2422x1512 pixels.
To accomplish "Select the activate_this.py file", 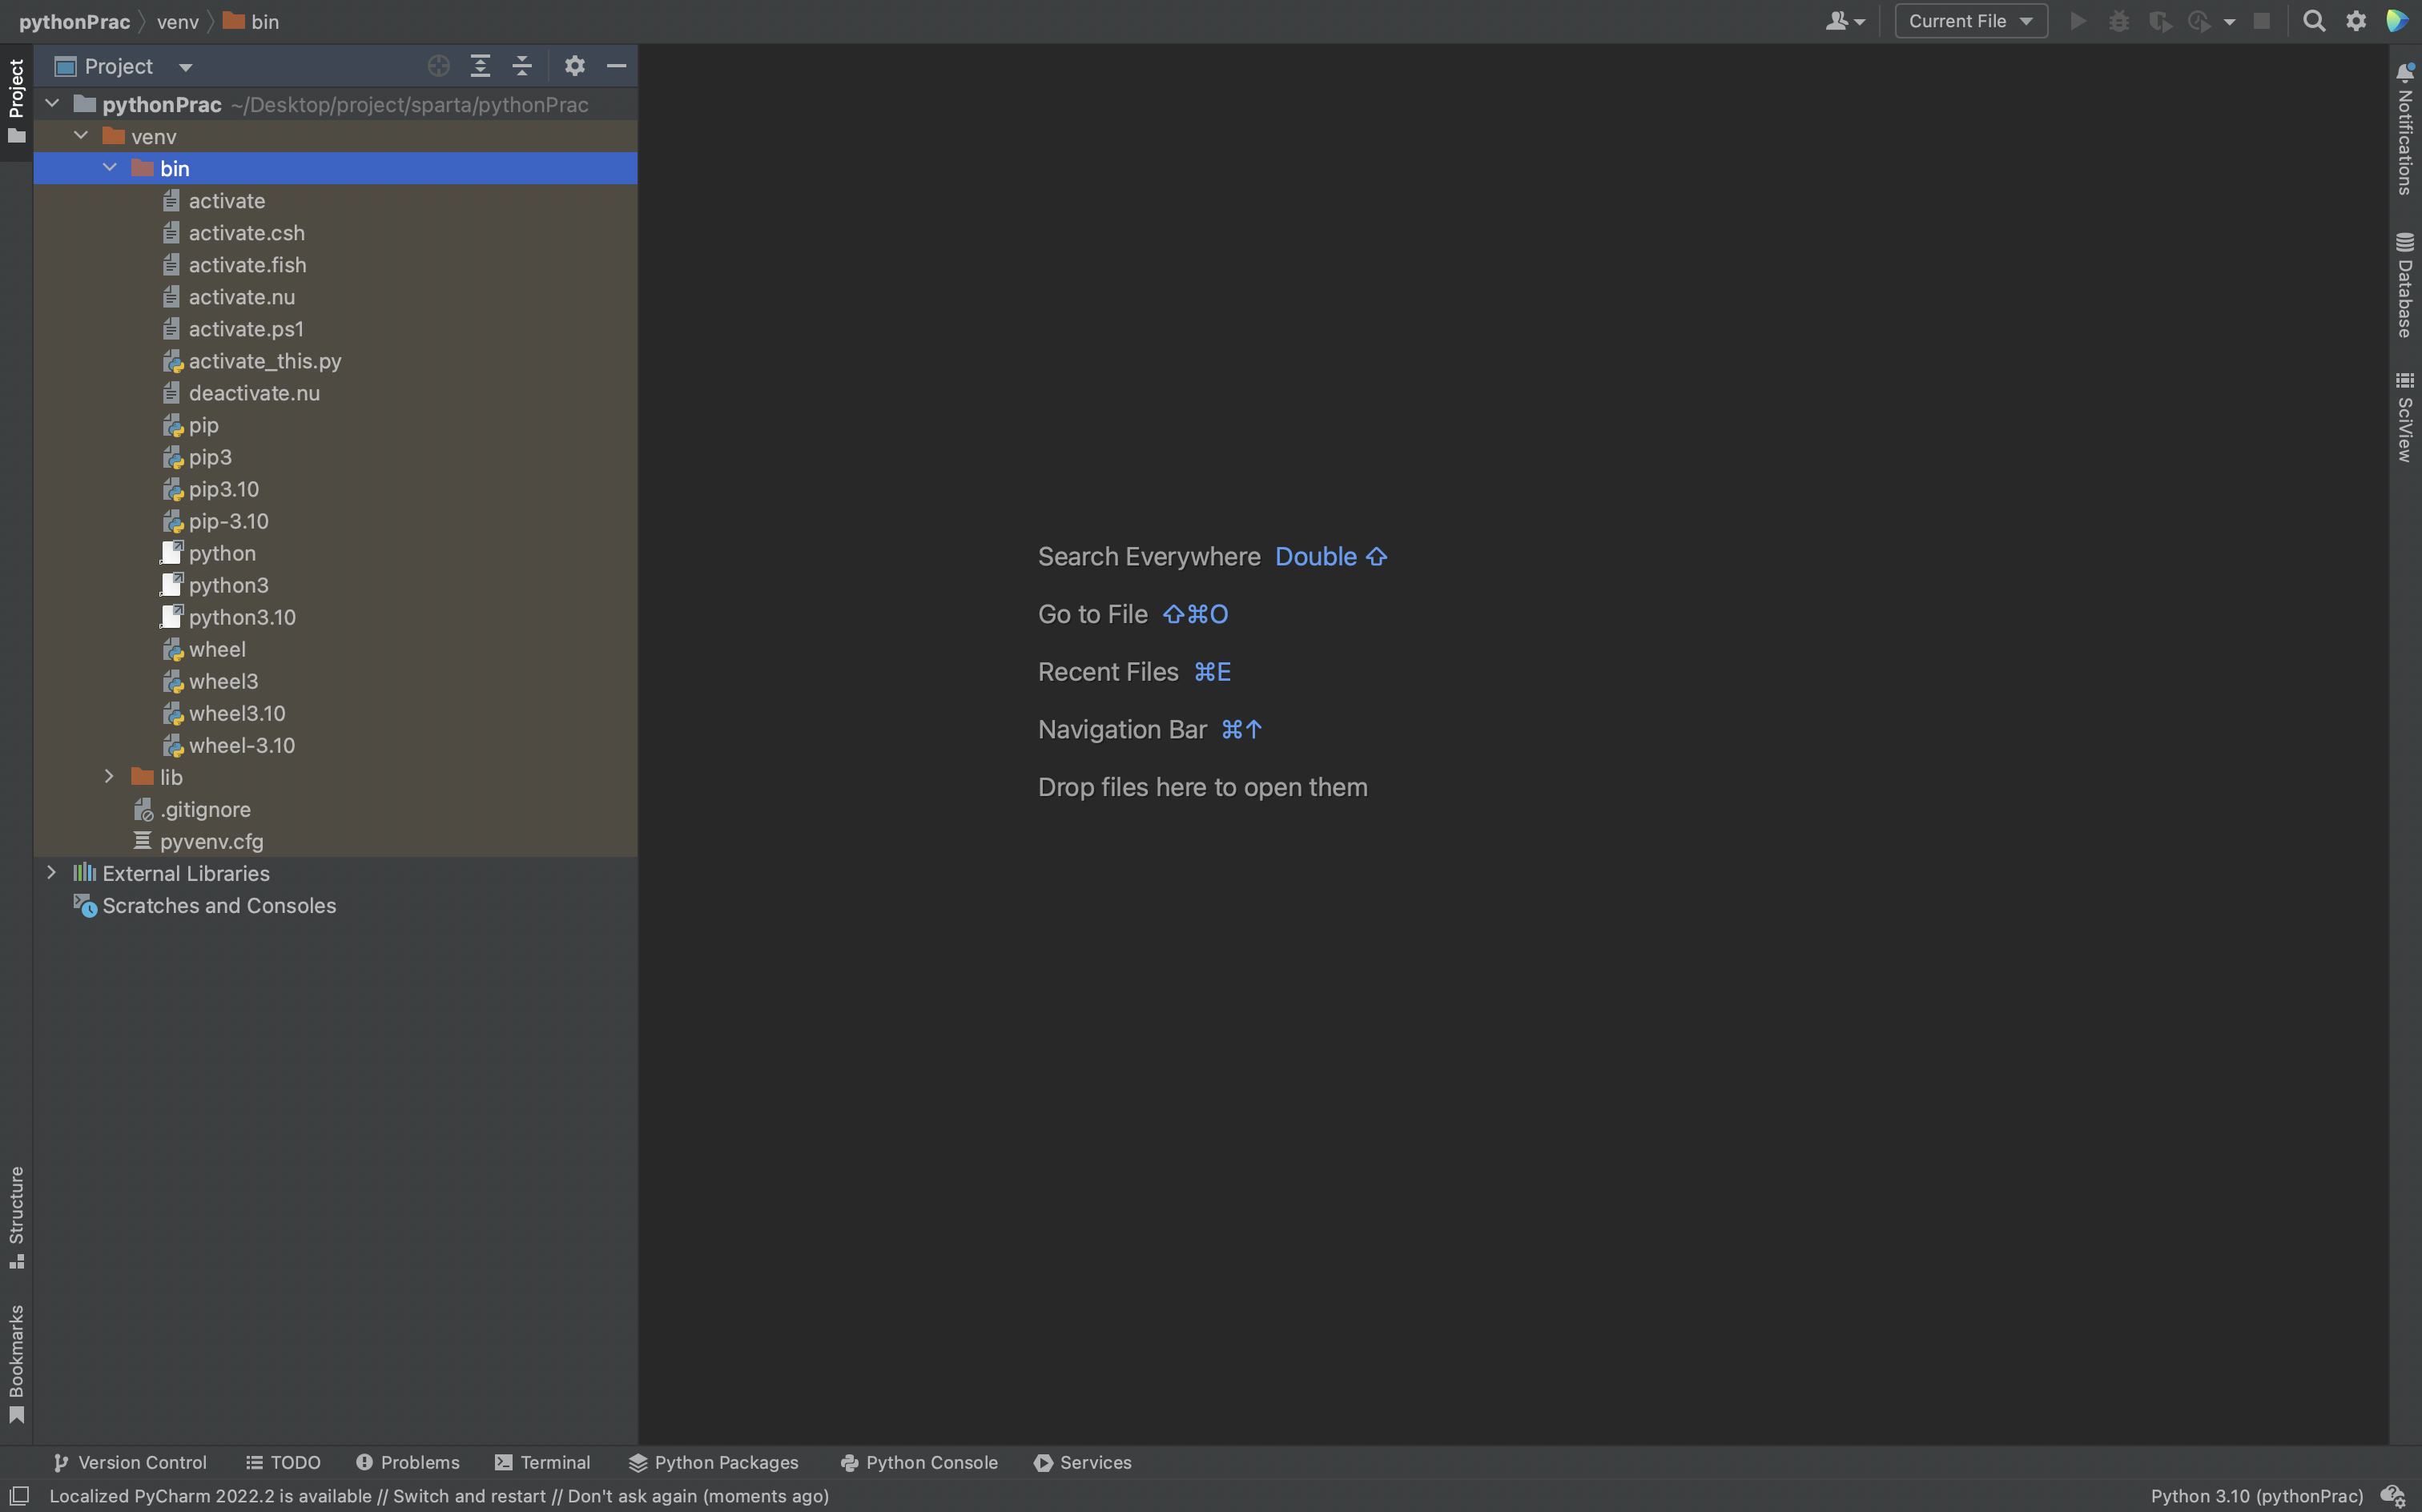I will (x=264, y=361).
